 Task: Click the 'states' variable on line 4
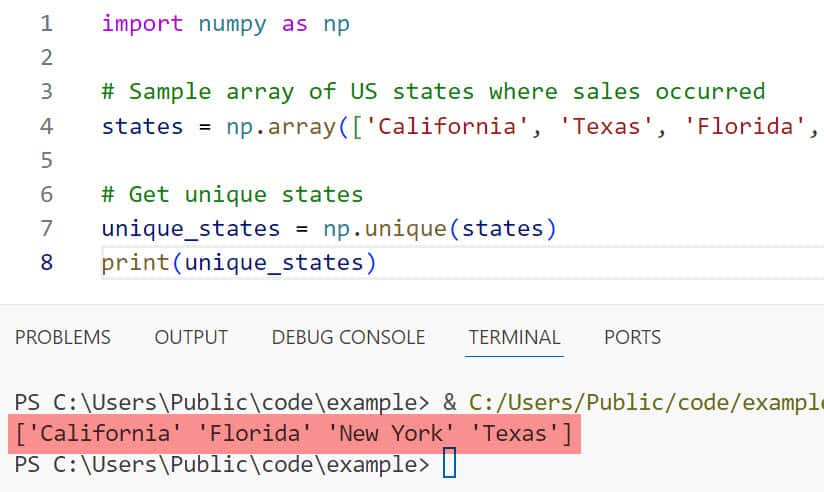point(142,127)
